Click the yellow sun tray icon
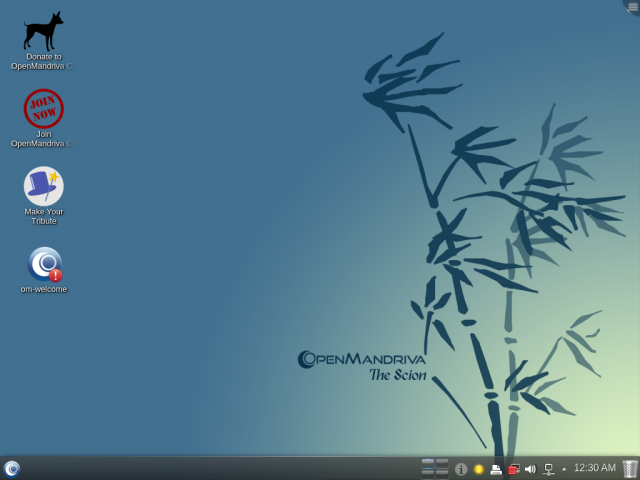Screen dimensions: 640x480 [x=478, y=469]
